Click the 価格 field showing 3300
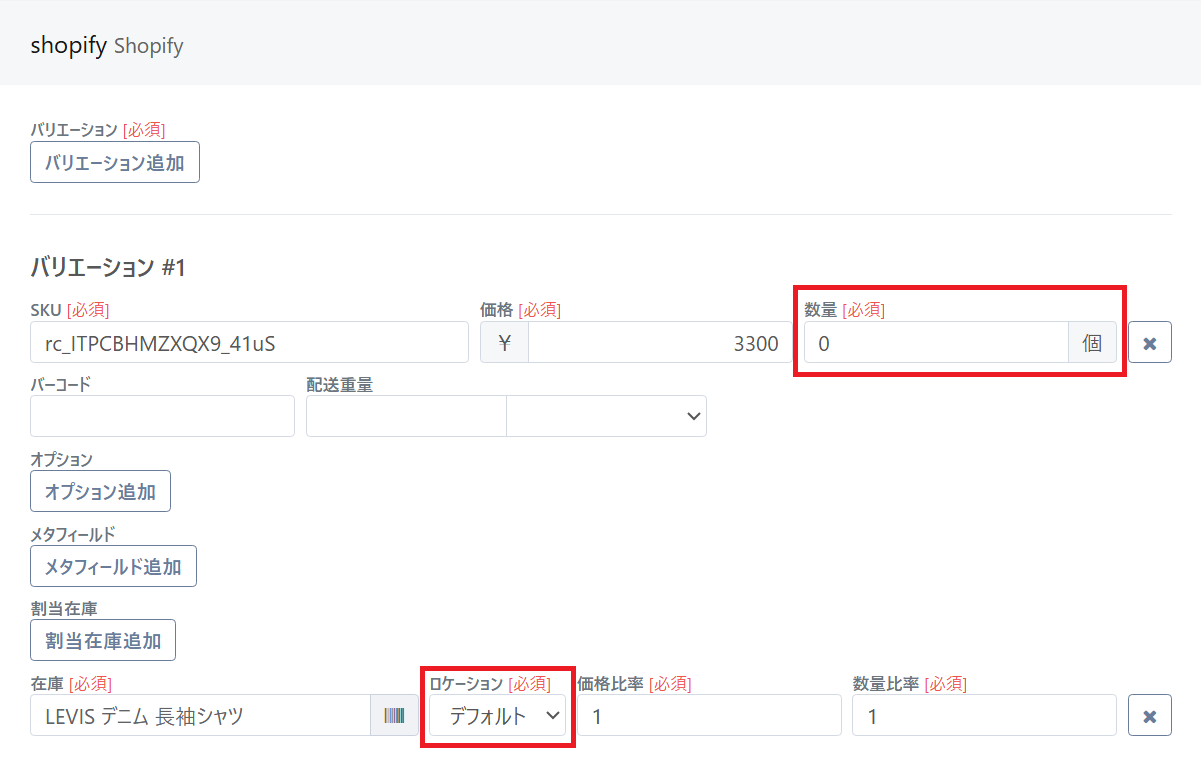The height and width of the screenshot is (768, 1201). coord(660,343)
